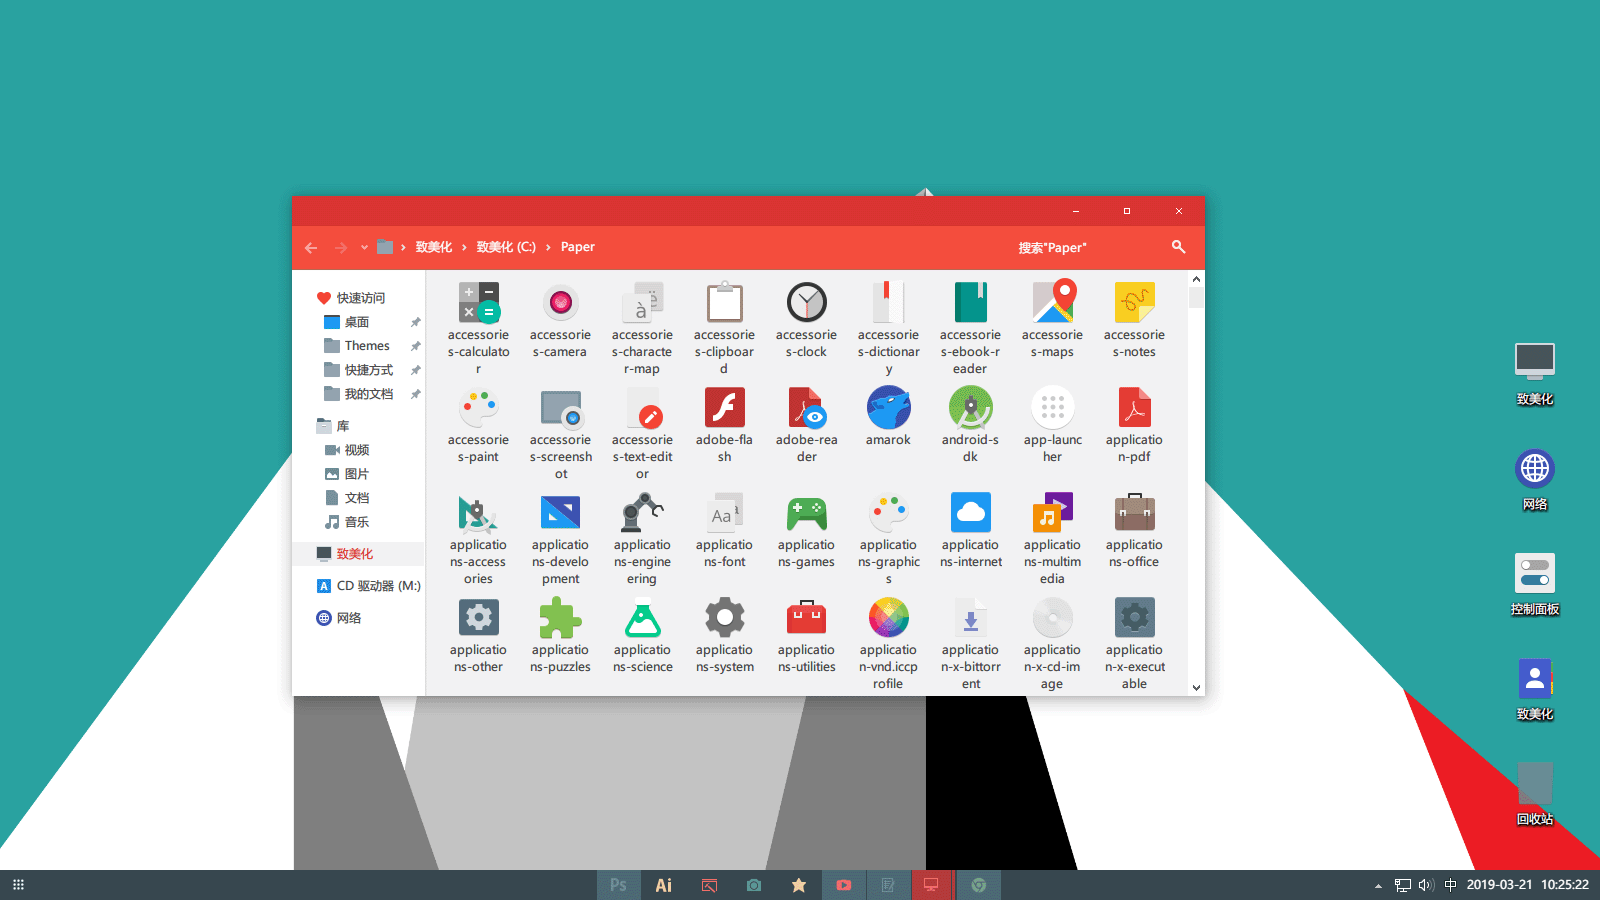Select the accessories-clipboard icon file

tap(724, 327)
